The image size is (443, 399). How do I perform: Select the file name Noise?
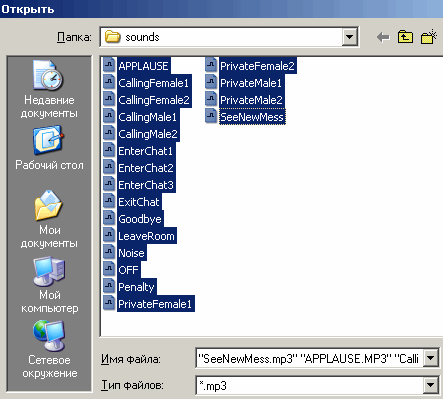point(131,253)
